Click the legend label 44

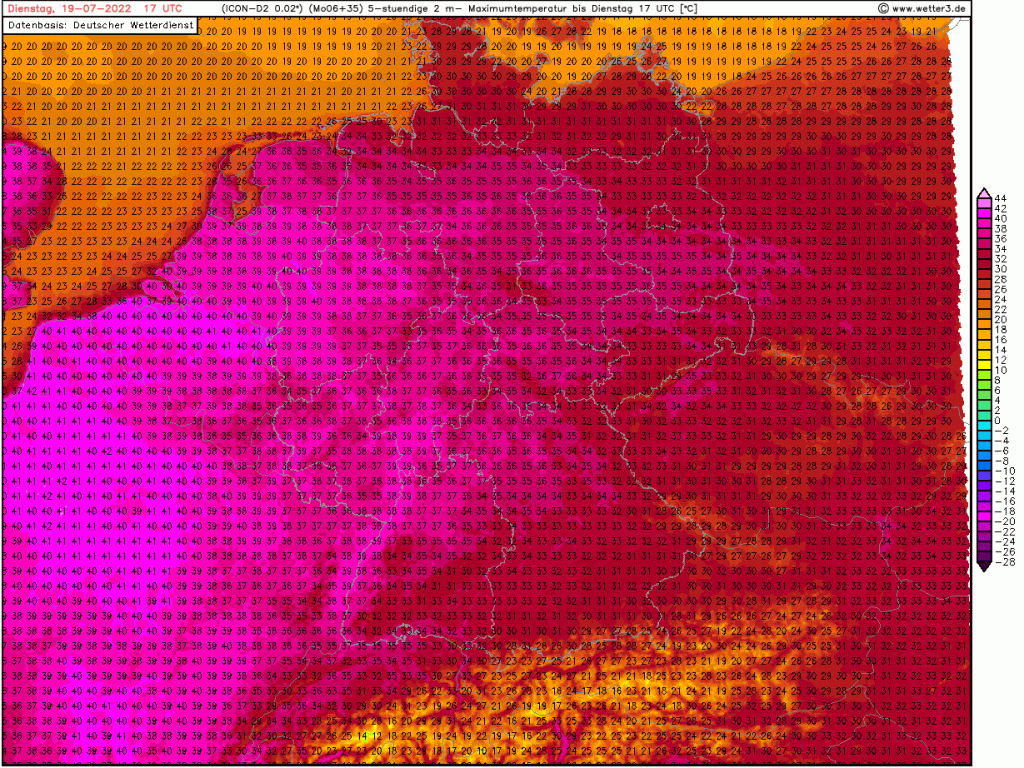tap(999, 197)
